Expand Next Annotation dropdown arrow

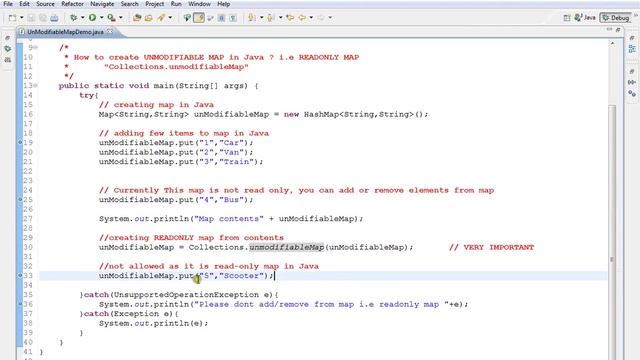[262, 18]
